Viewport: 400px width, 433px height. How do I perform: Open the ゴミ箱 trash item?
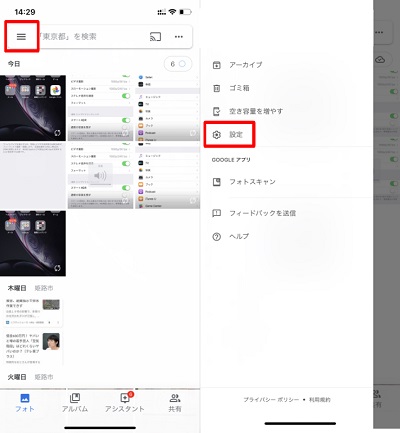click(x=231, y=88)
